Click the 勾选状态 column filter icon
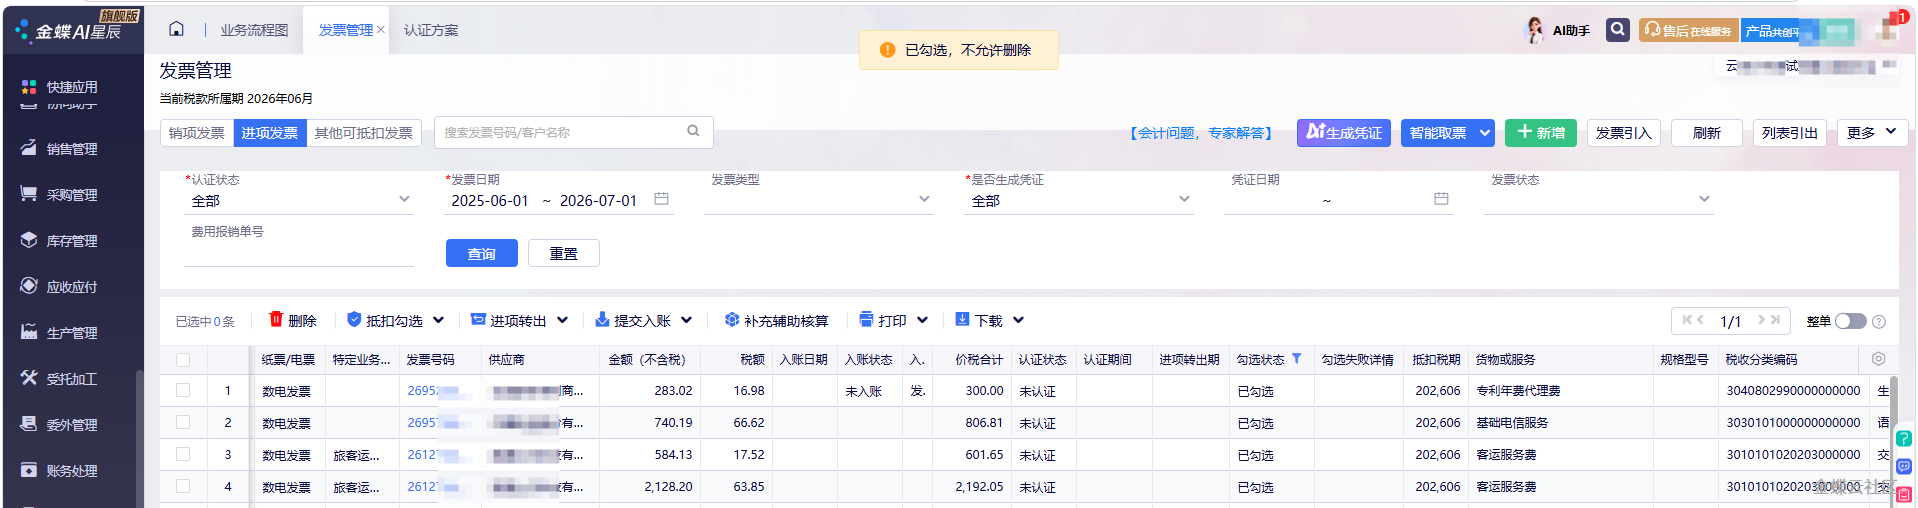 1297,358
